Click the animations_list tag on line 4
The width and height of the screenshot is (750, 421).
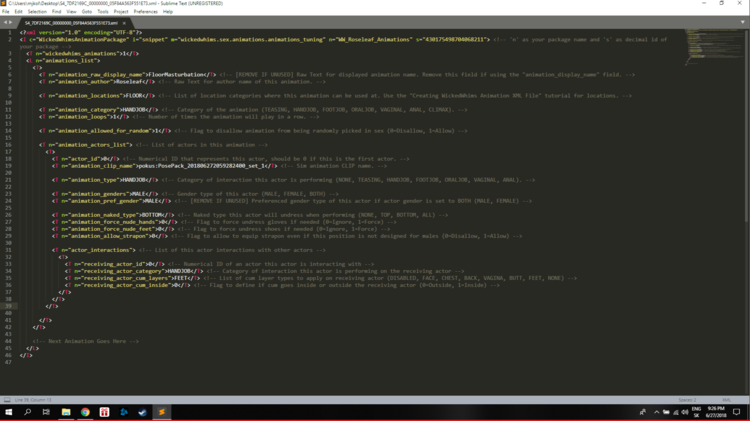pyautogui.click(x=63, y=61)
